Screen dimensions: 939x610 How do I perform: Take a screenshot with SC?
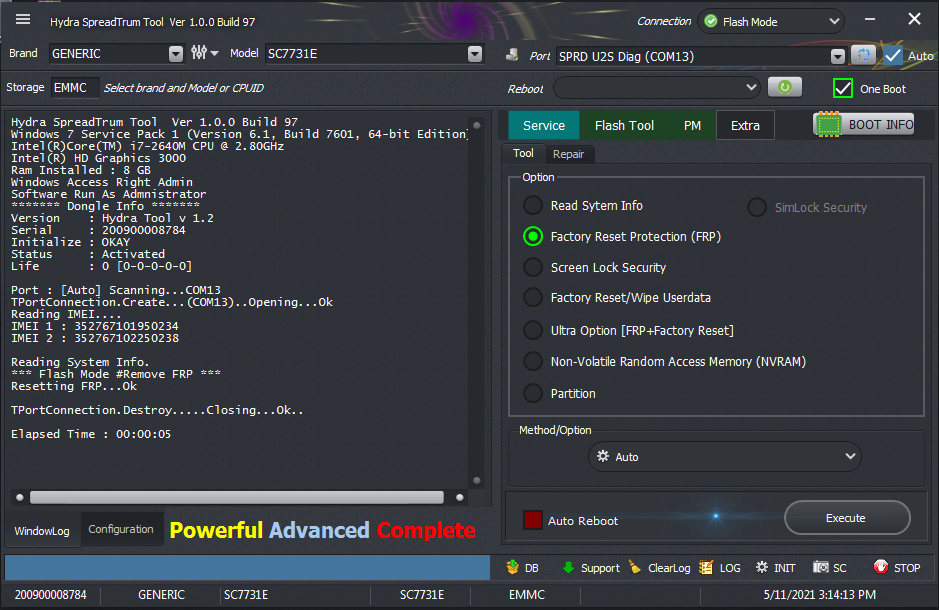(x=830, y=567)
